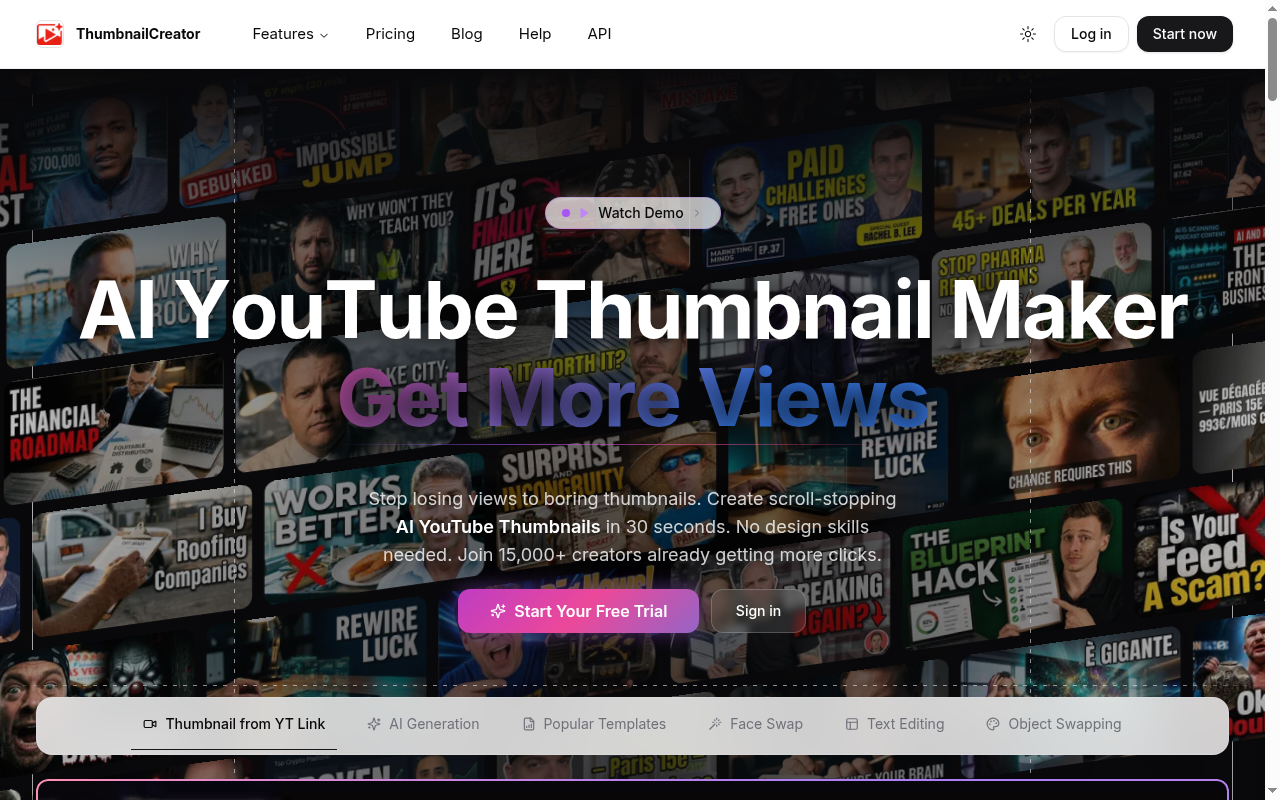
Task: Switch to the Face Swap tab
Action: pos(755,724)
